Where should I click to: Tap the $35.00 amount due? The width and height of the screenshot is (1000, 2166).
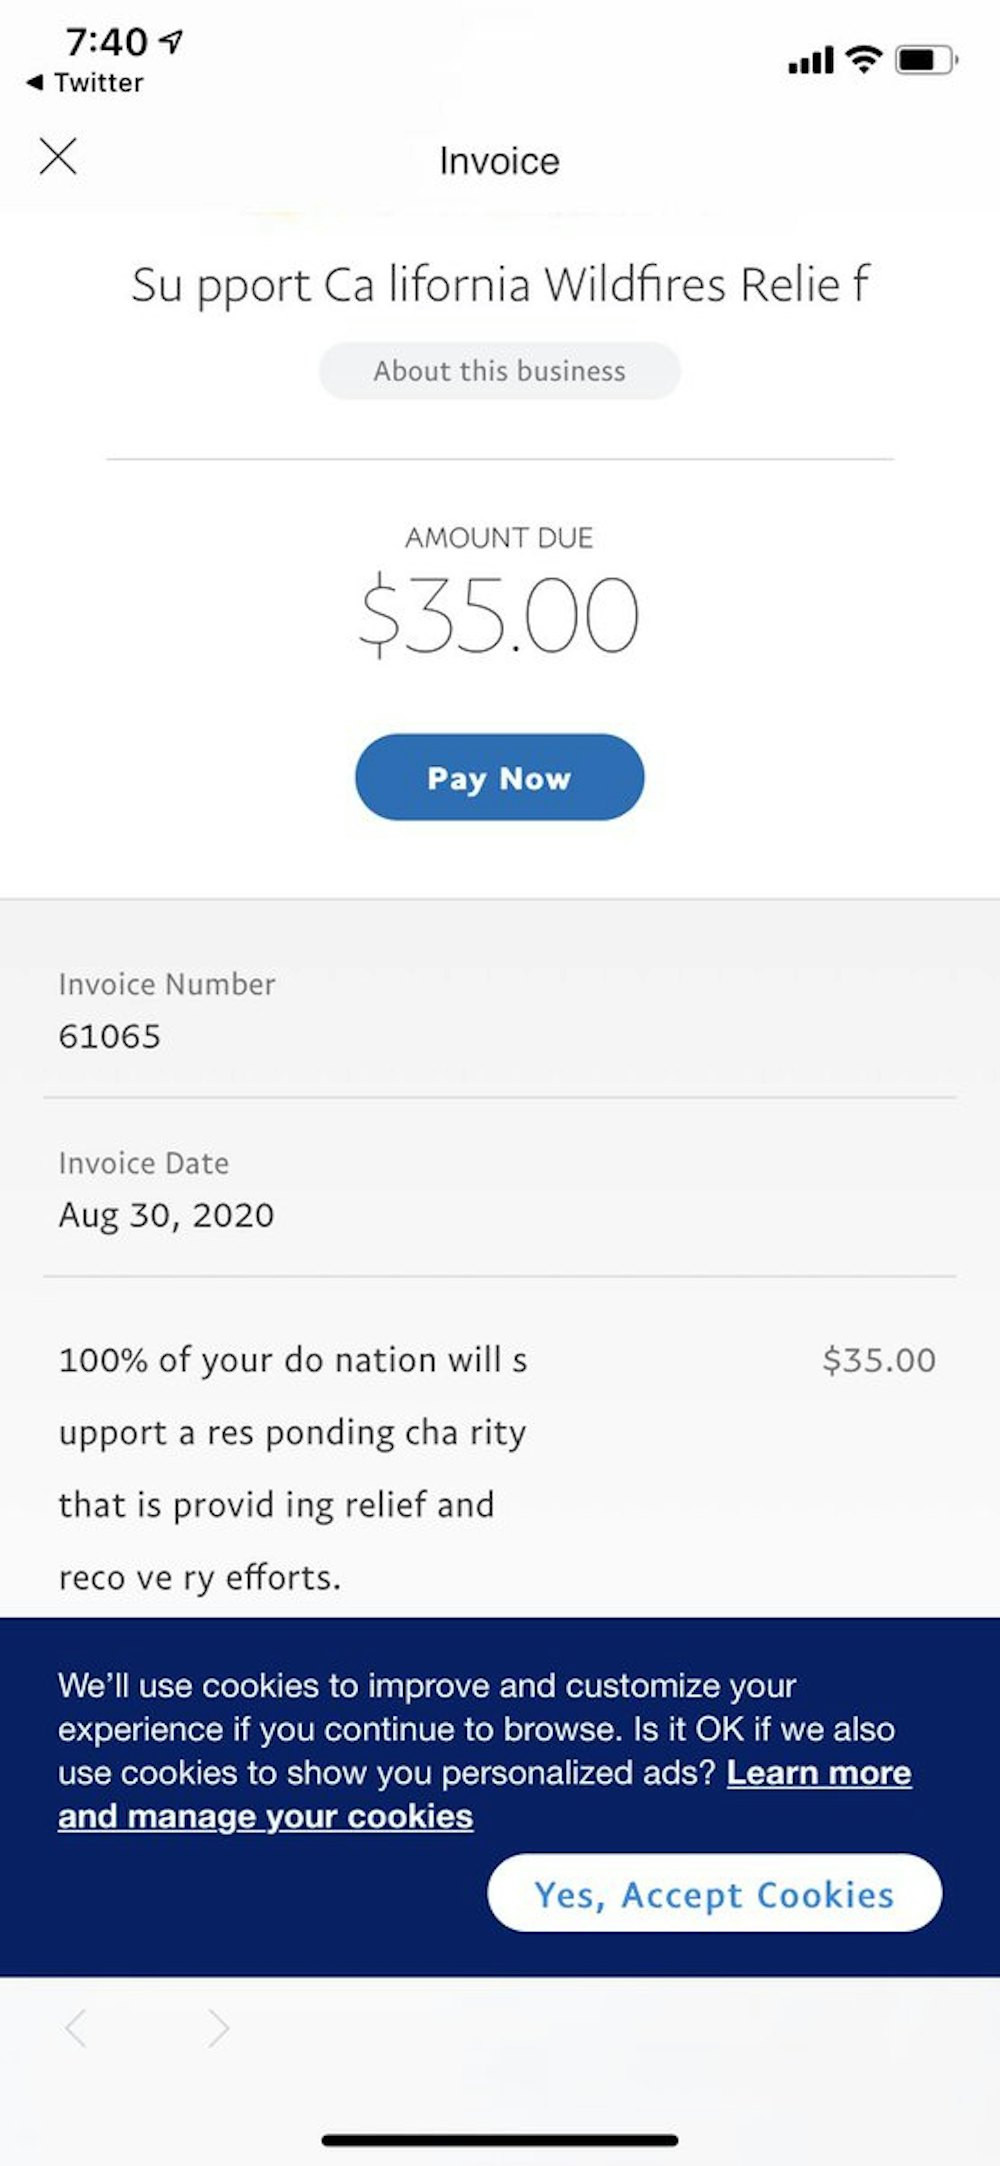point(499,614)
